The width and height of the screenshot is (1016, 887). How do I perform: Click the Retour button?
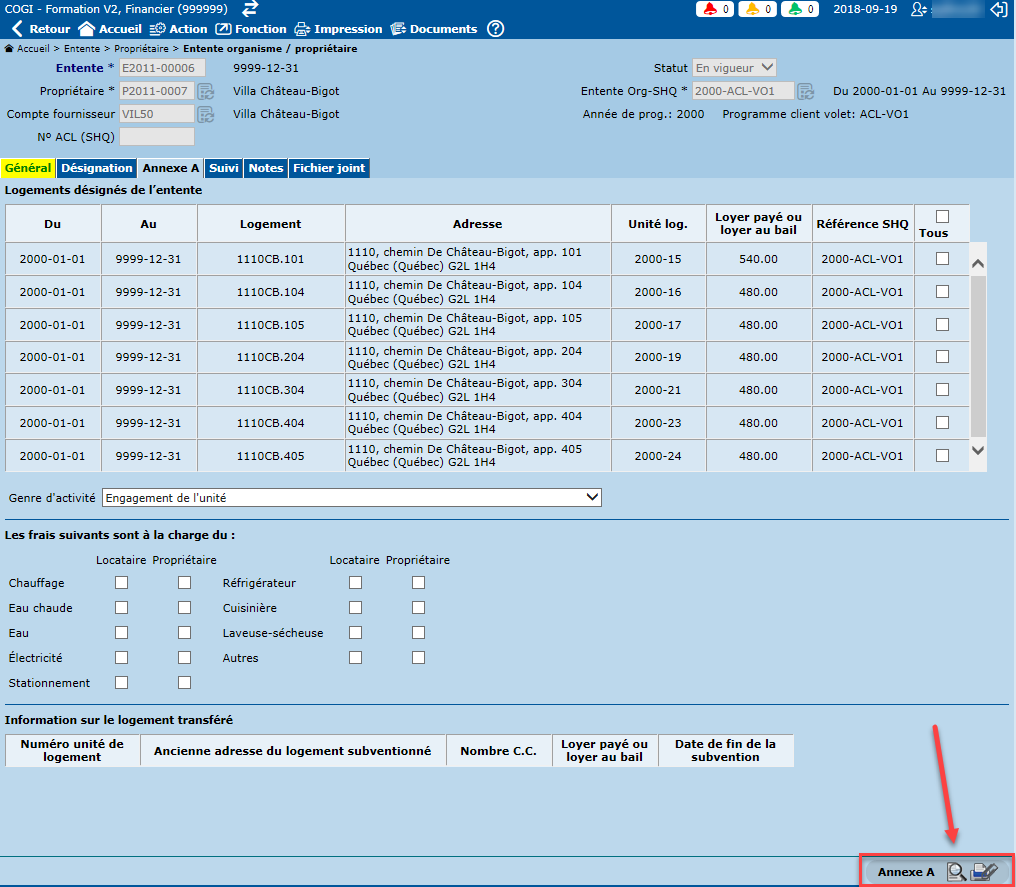40,29
